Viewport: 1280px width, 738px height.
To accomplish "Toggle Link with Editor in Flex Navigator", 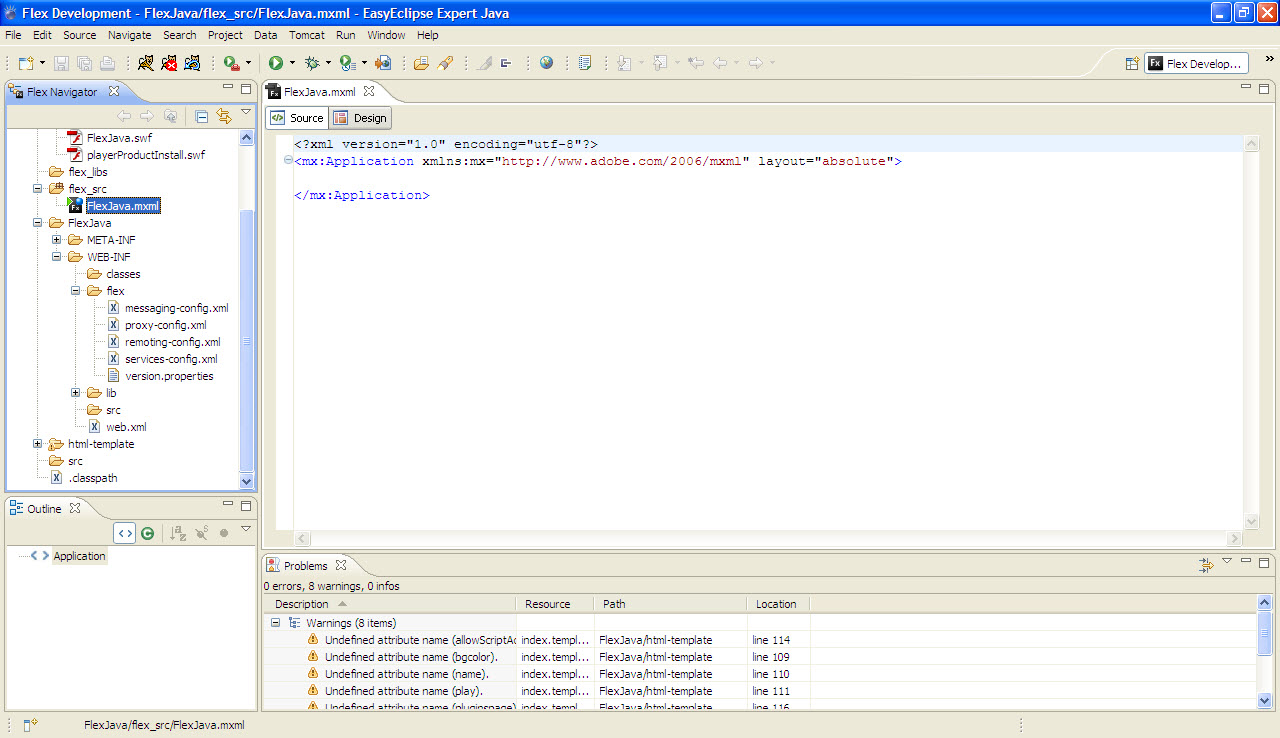I will coord(223,116).
